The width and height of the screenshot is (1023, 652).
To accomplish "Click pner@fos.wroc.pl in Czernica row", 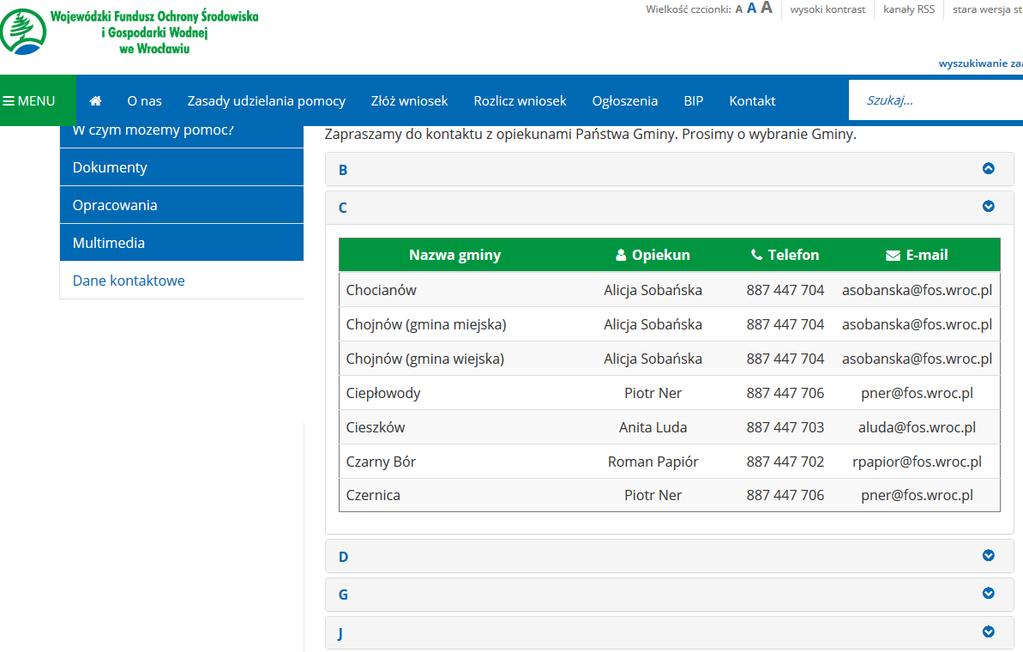I will tap(917, 495).
